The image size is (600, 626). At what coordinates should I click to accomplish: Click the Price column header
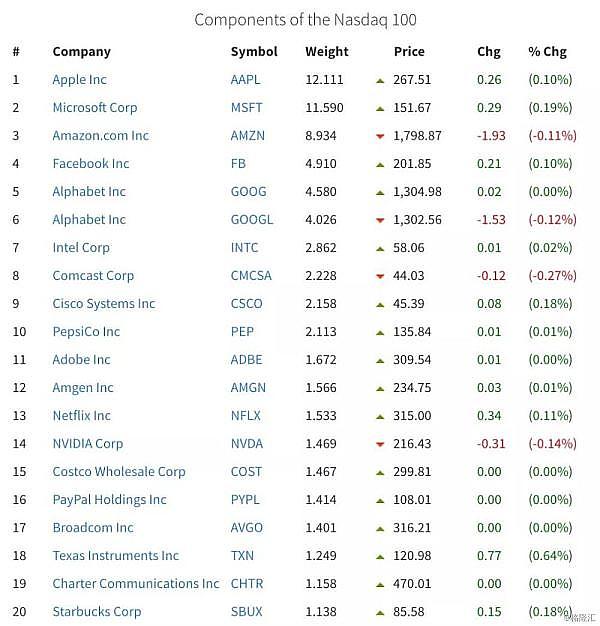(x=409, y=52)
